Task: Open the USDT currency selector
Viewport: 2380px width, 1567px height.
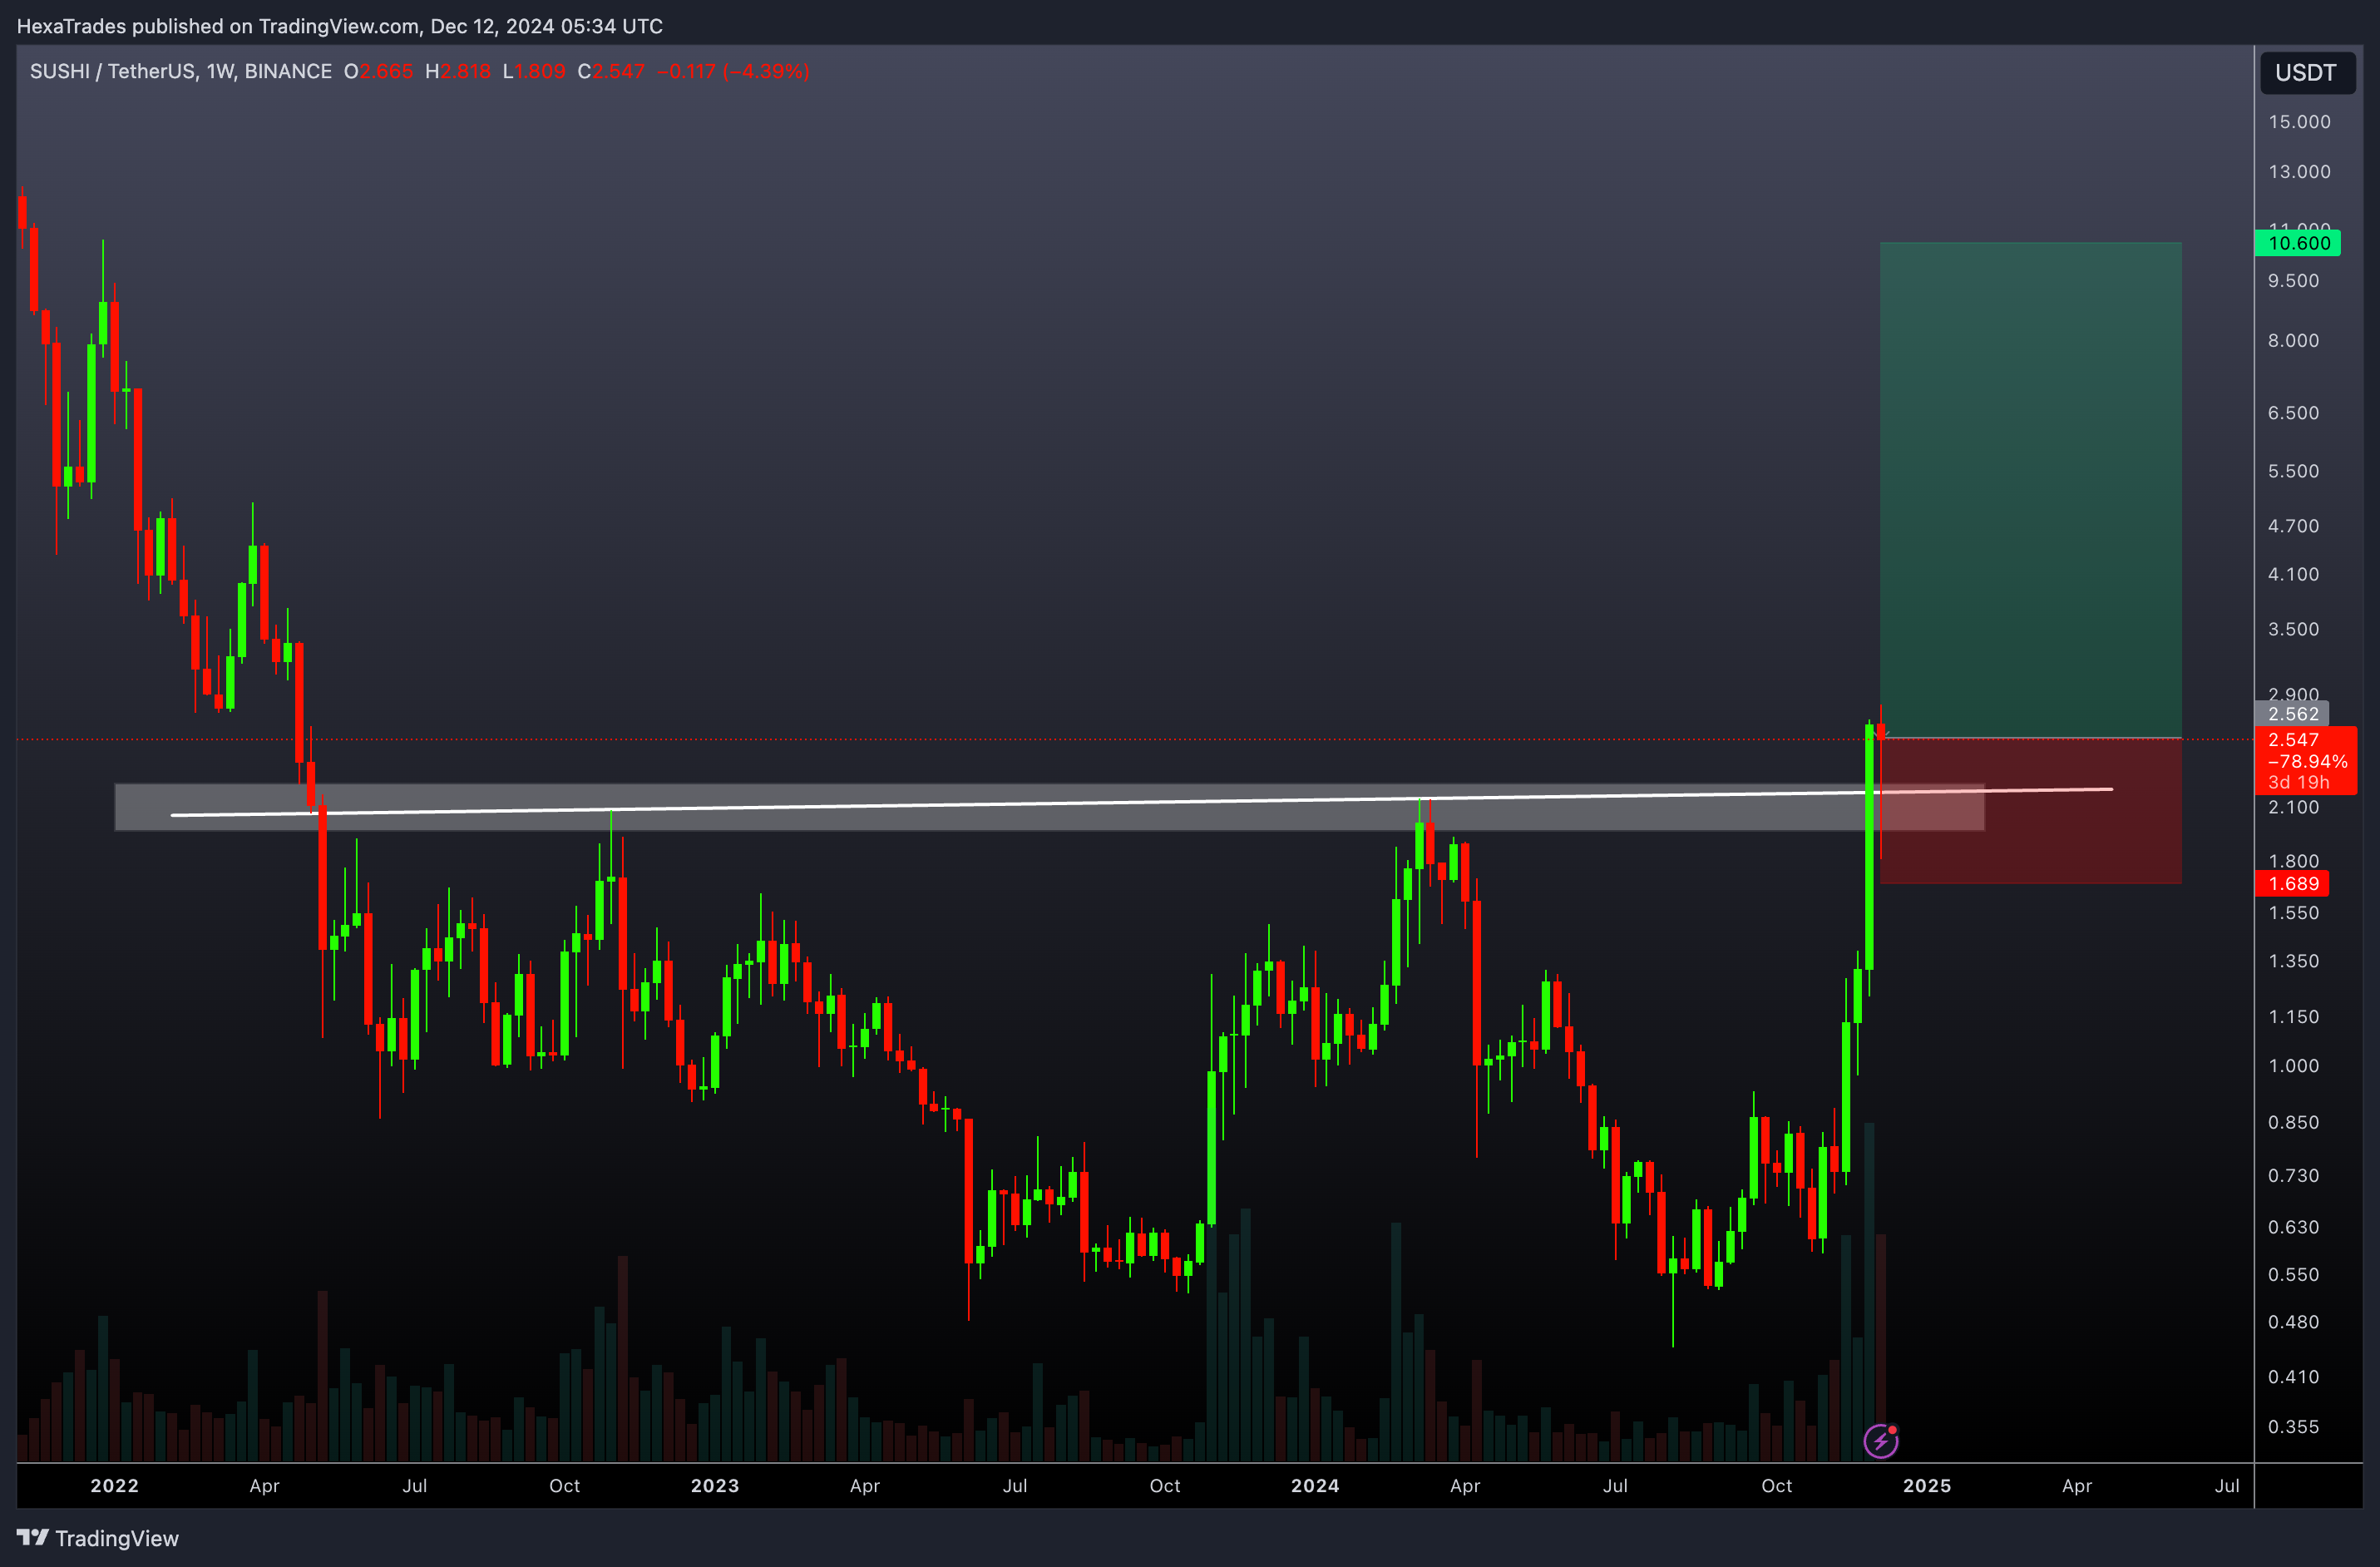Action: tap(2306, 73)
